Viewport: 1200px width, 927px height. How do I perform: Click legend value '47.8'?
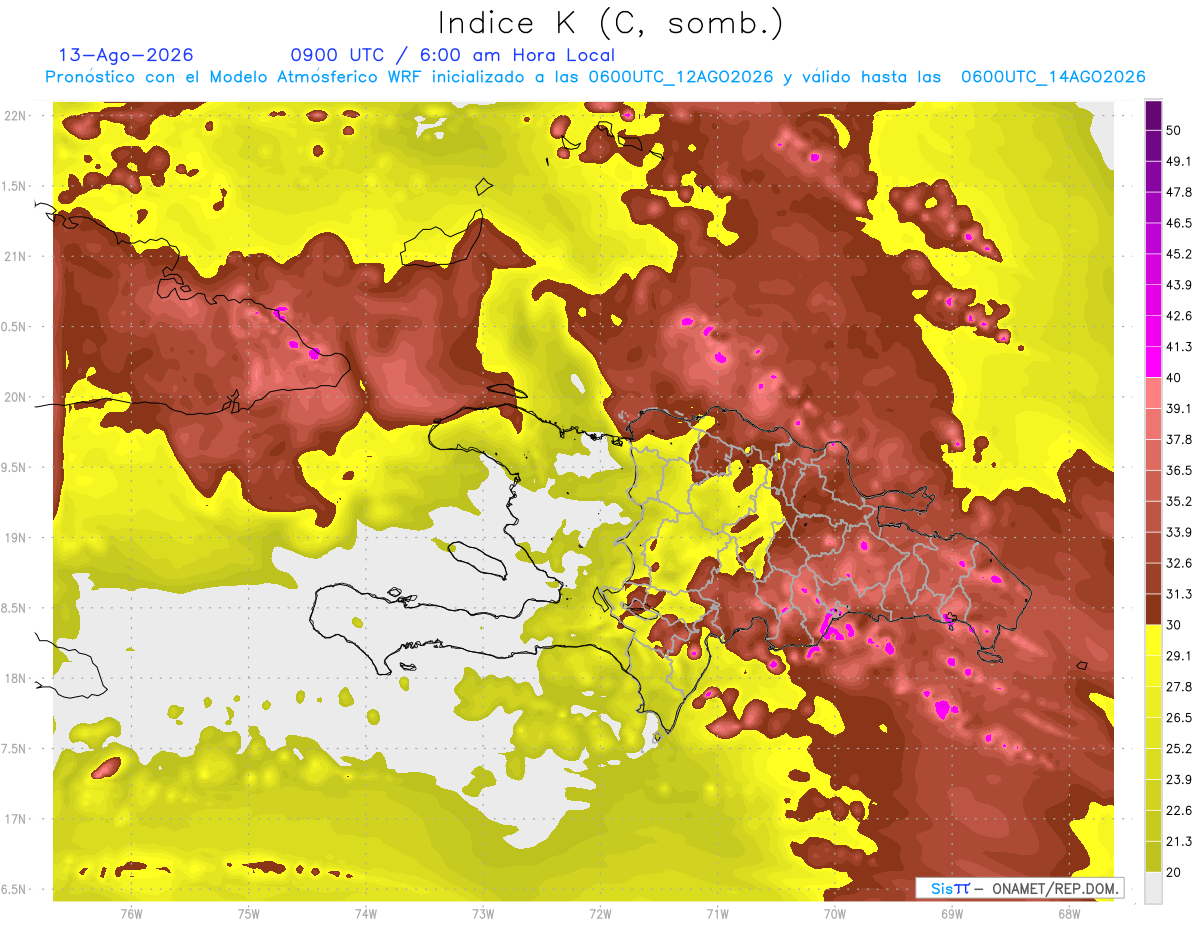(1178, 192)
